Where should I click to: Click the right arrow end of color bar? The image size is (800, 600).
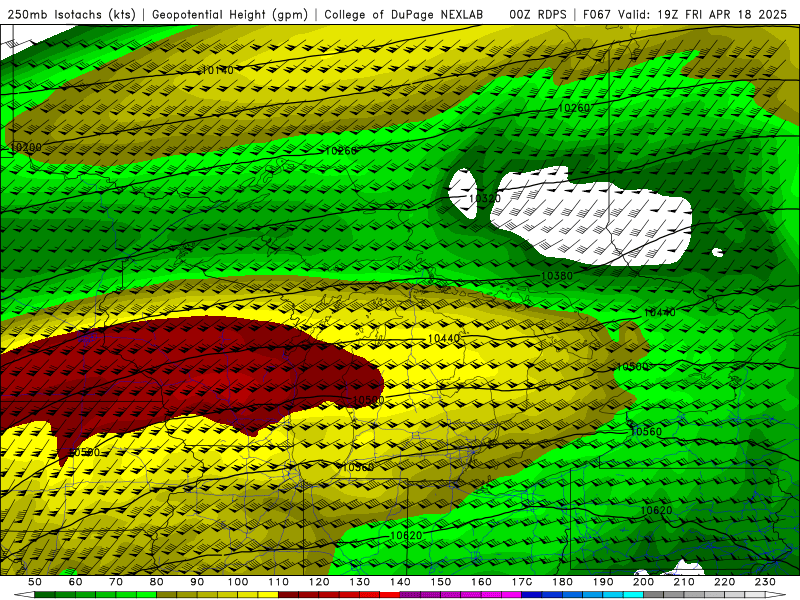[776, 595]
